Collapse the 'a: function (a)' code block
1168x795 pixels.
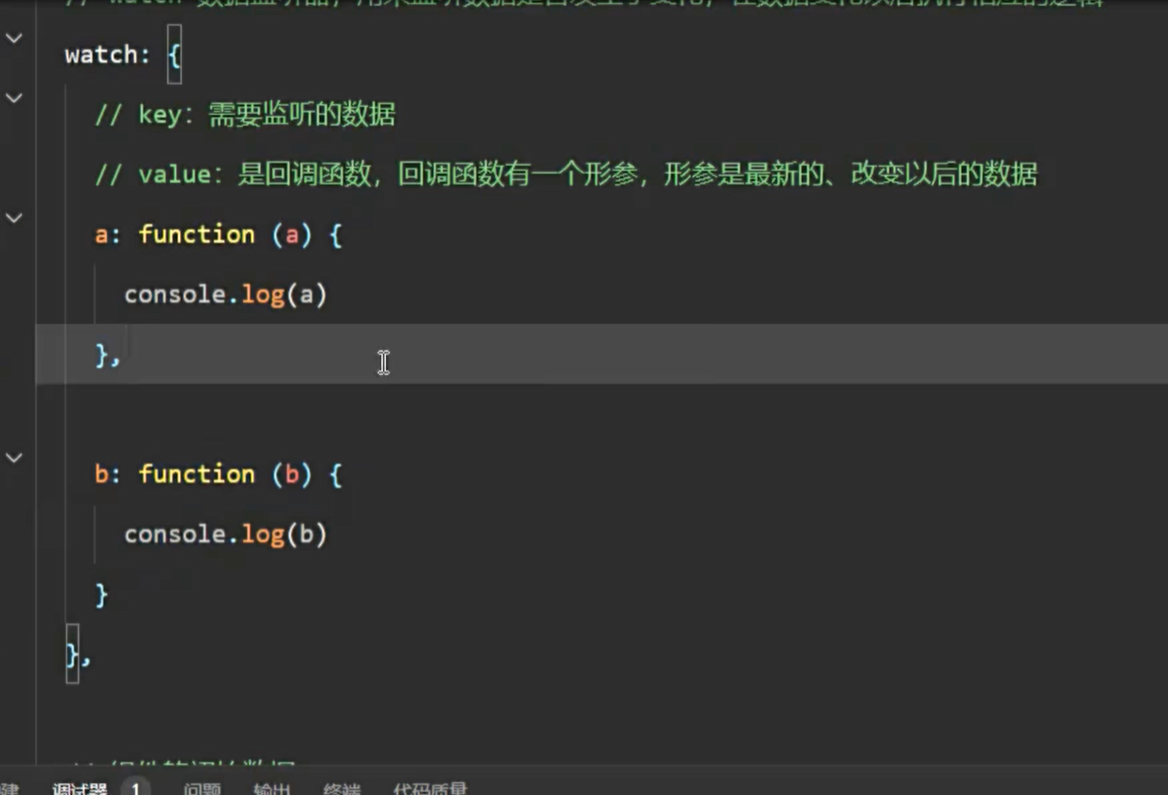pos(14,217)
